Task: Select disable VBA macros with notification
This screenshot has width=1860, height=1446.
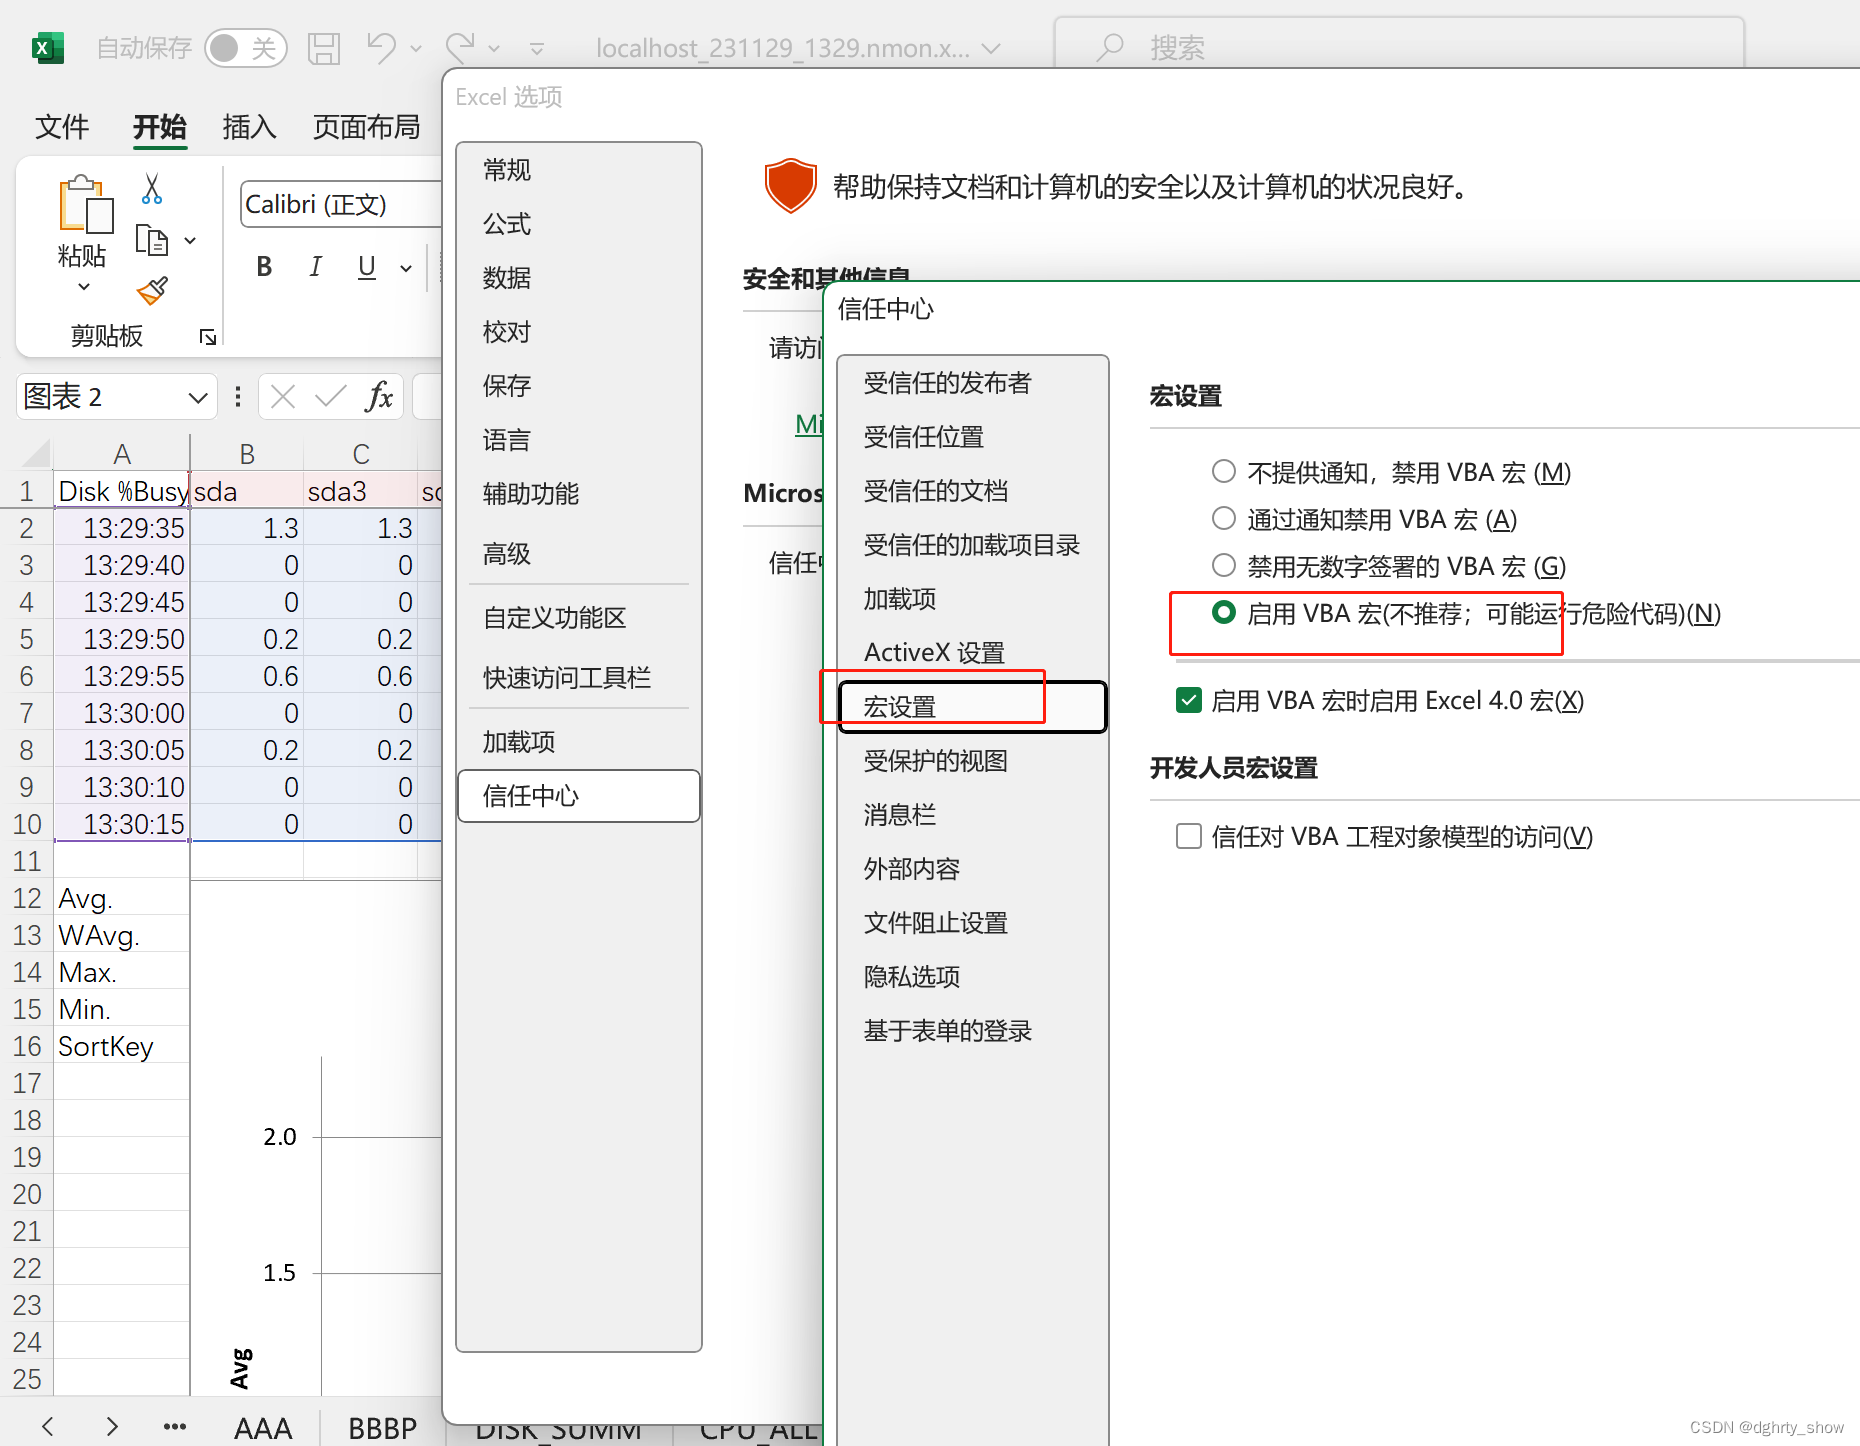Action: point(1224,518)
